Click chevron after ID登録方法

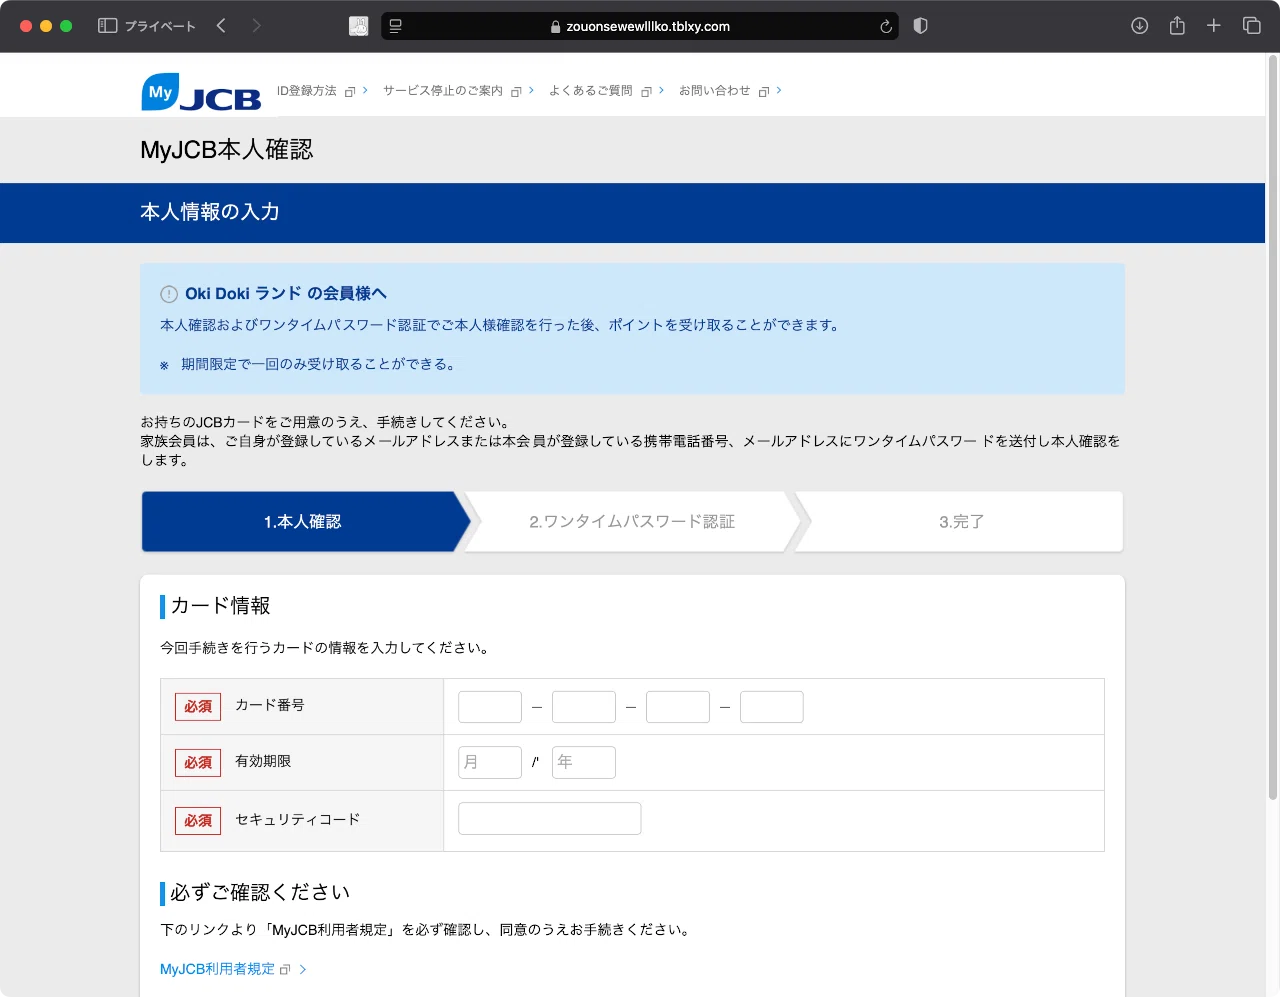(x=365, y=91)
